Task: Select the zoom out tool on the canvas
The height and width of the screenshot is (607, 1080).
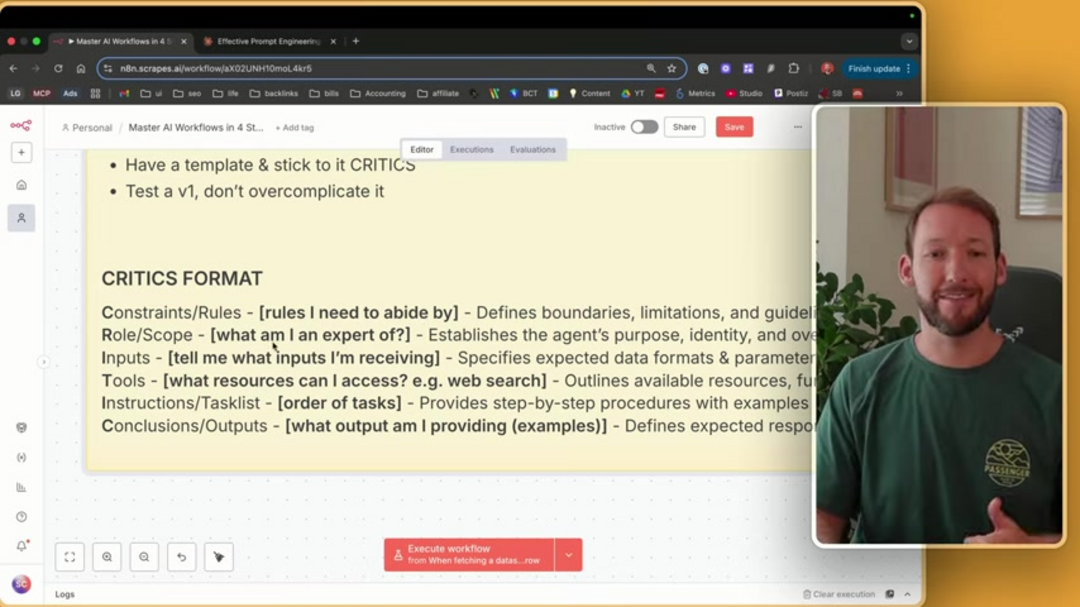Action: point(144,557)
